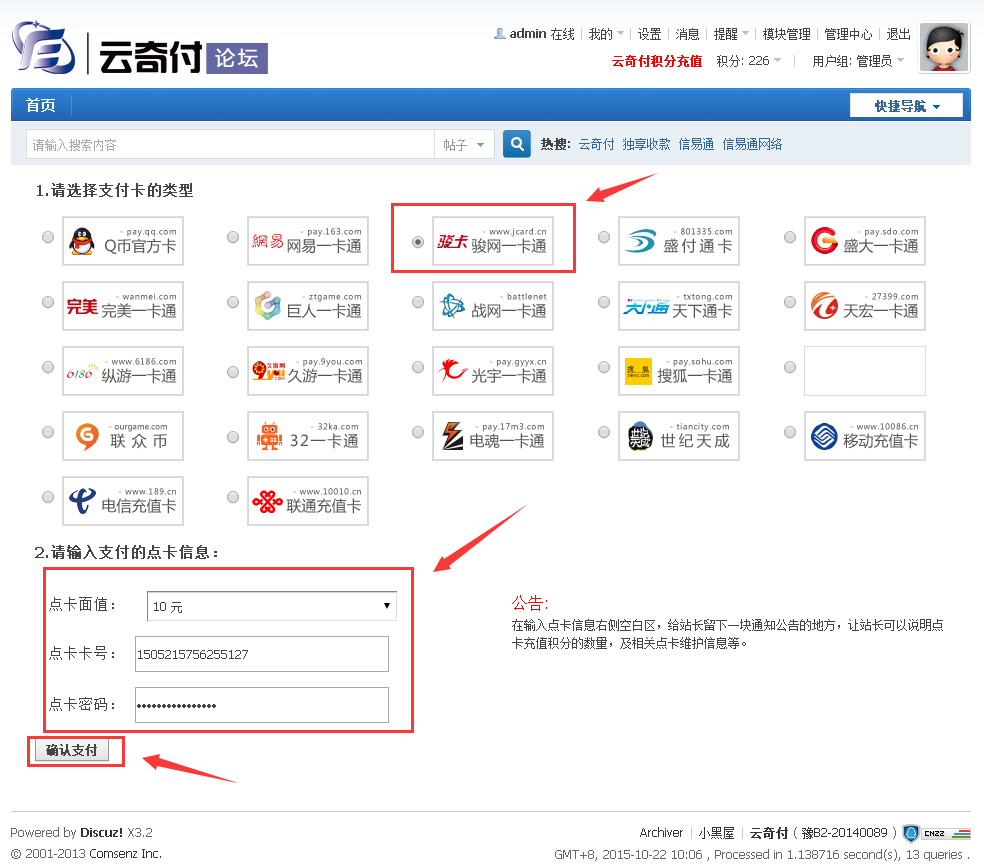This screenshot has height=867, width=984.
Task: Expand the 提醒 menu
Action: [730, 34]
